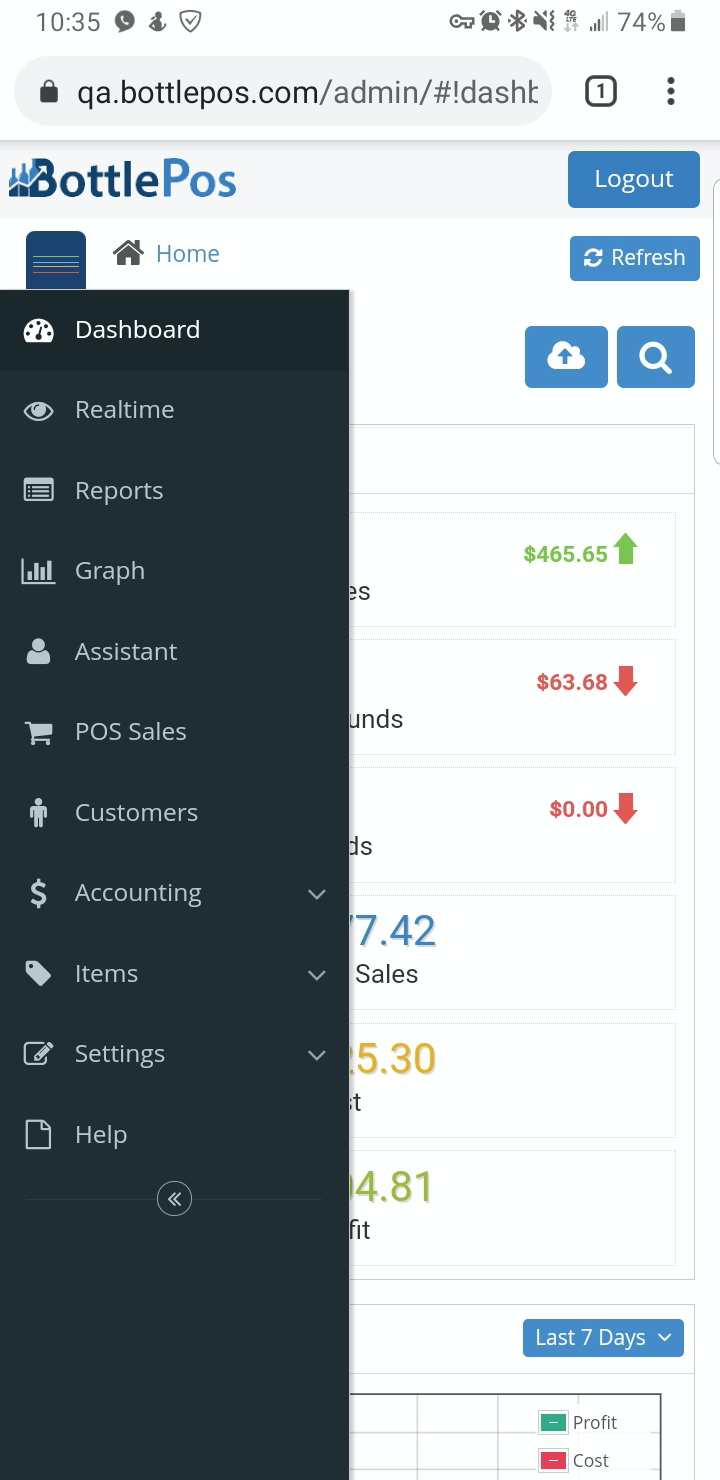Click the Home breadcrumb link
The height and width of the screenshot is (1480, 720).
[187, 254]
